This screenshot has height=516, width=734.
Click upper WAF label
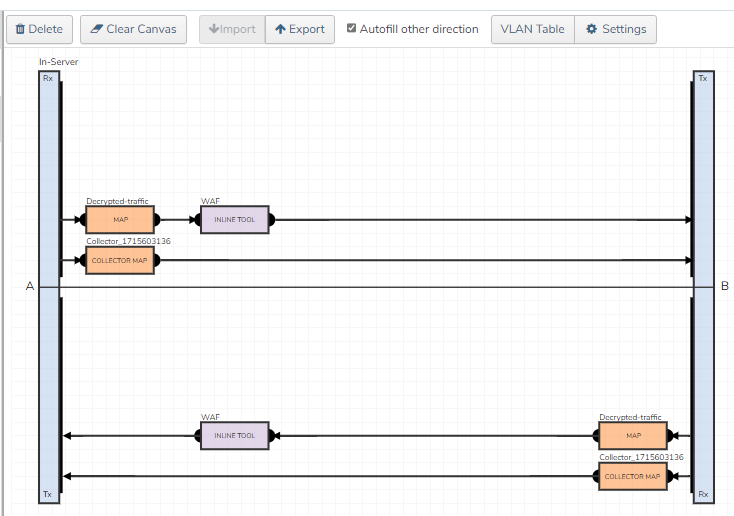[210, 201]
